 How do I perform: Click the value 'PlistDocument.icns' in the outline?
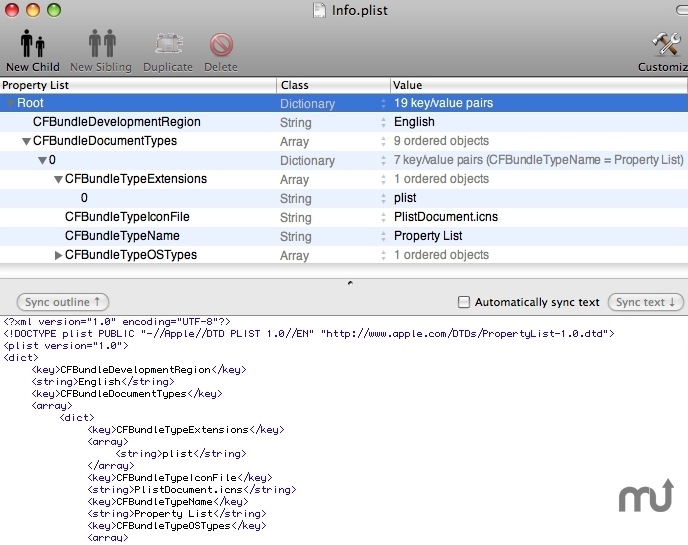446,217
